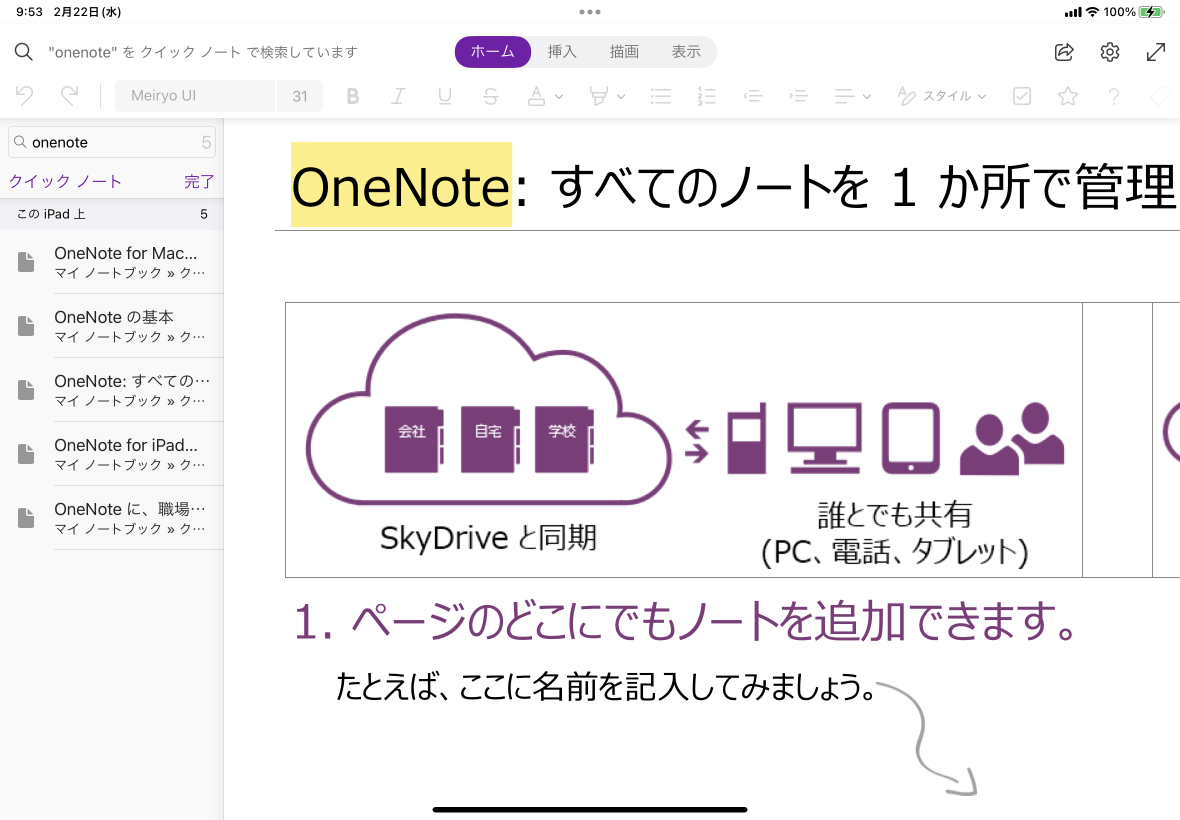Click the 誰とでも共有 caption
The width and height of the screenshot is (1180, 820).
(894, 515)
